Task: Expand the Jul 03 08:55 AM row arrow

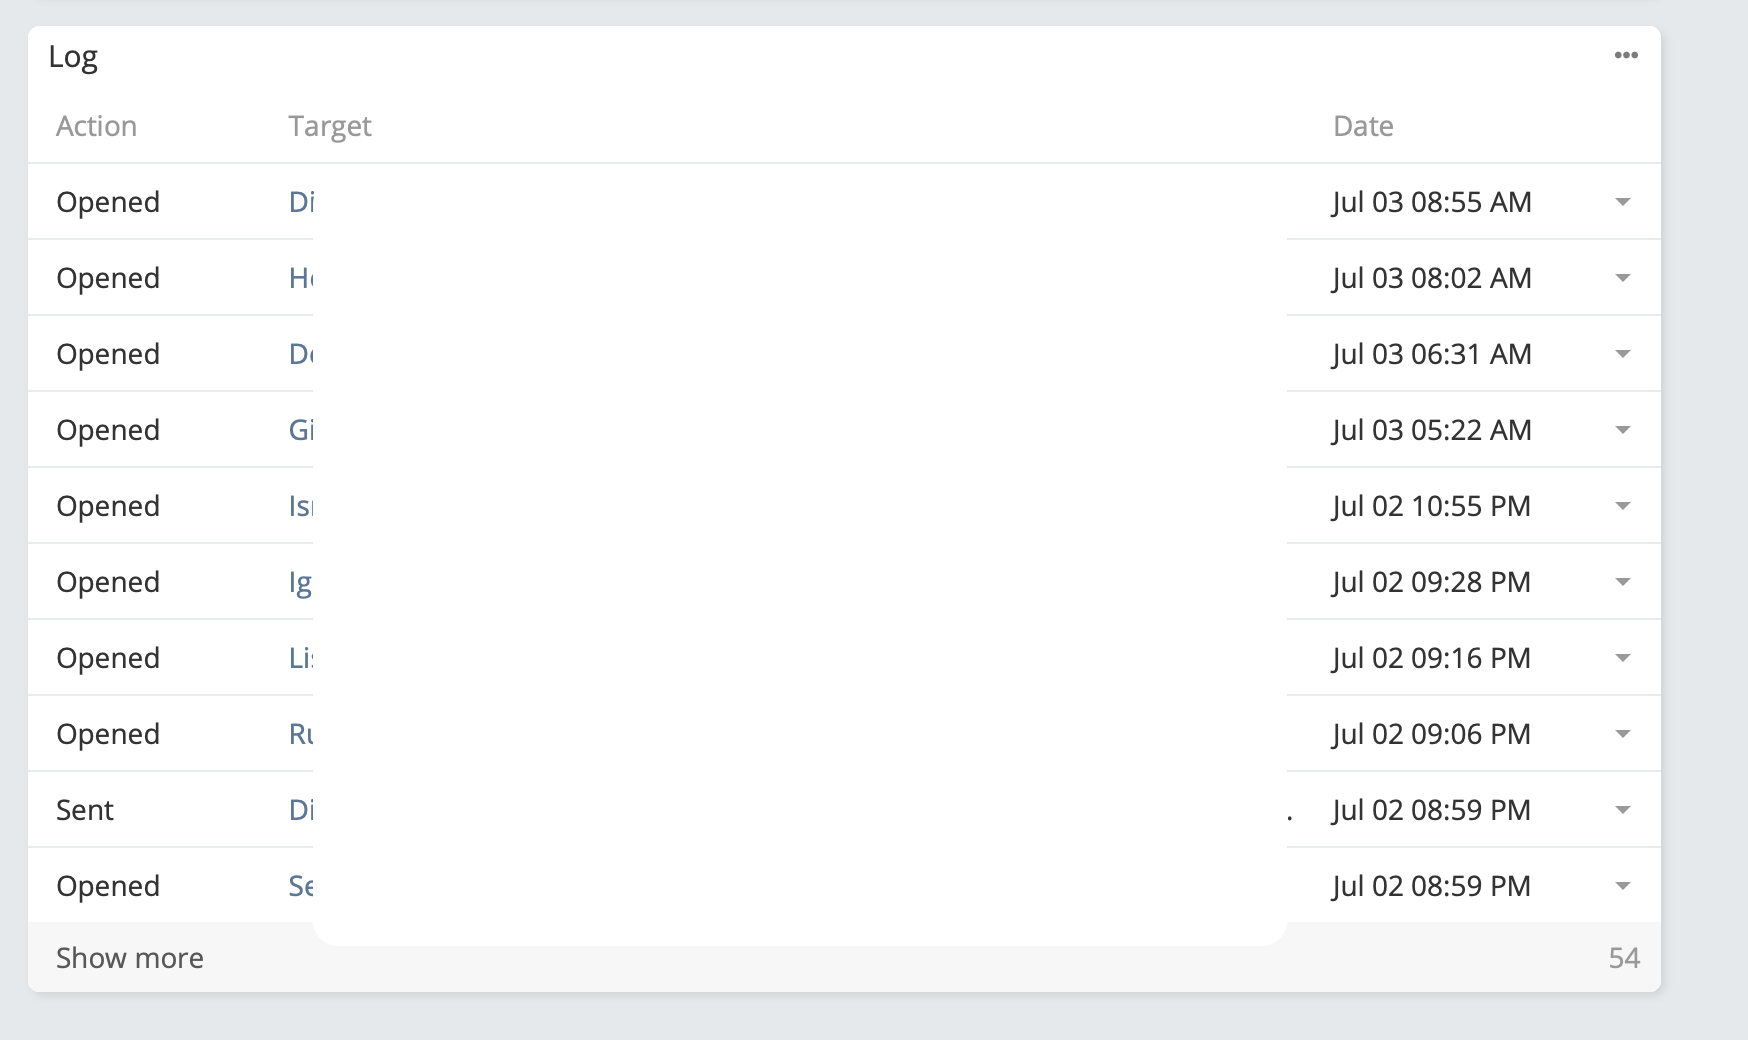Action: click(1623, 202)
